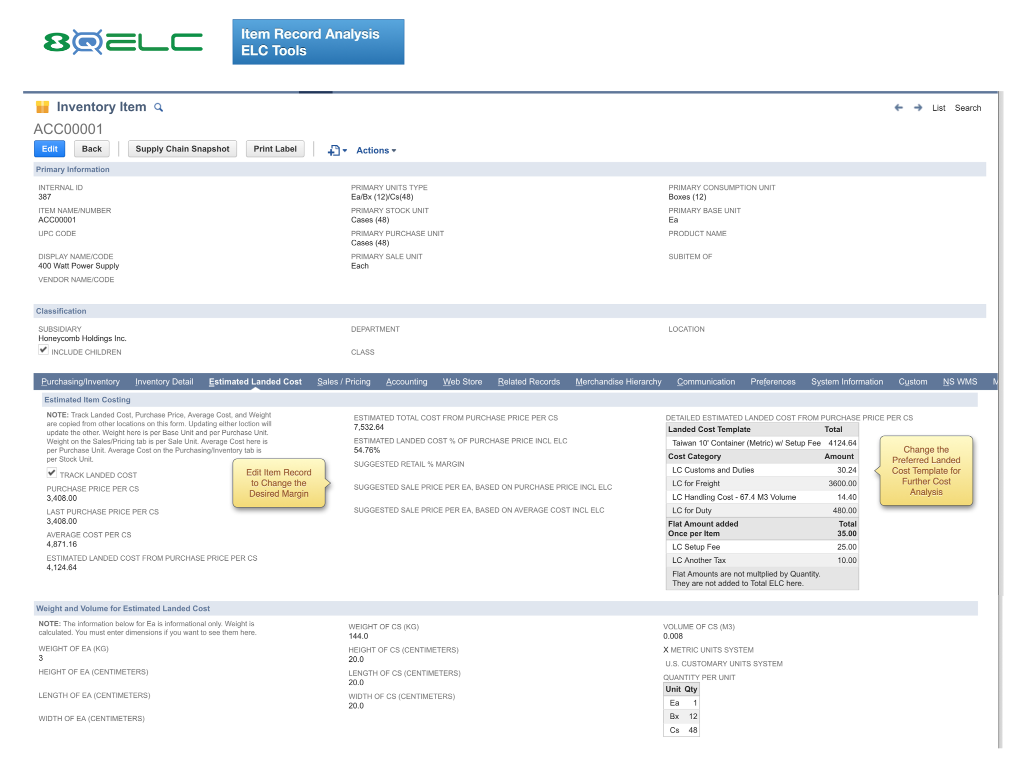This screenshot has width=1024, height=768.
Task: Select the Estimated Landed Cost tab
Action: click(255, 382)
